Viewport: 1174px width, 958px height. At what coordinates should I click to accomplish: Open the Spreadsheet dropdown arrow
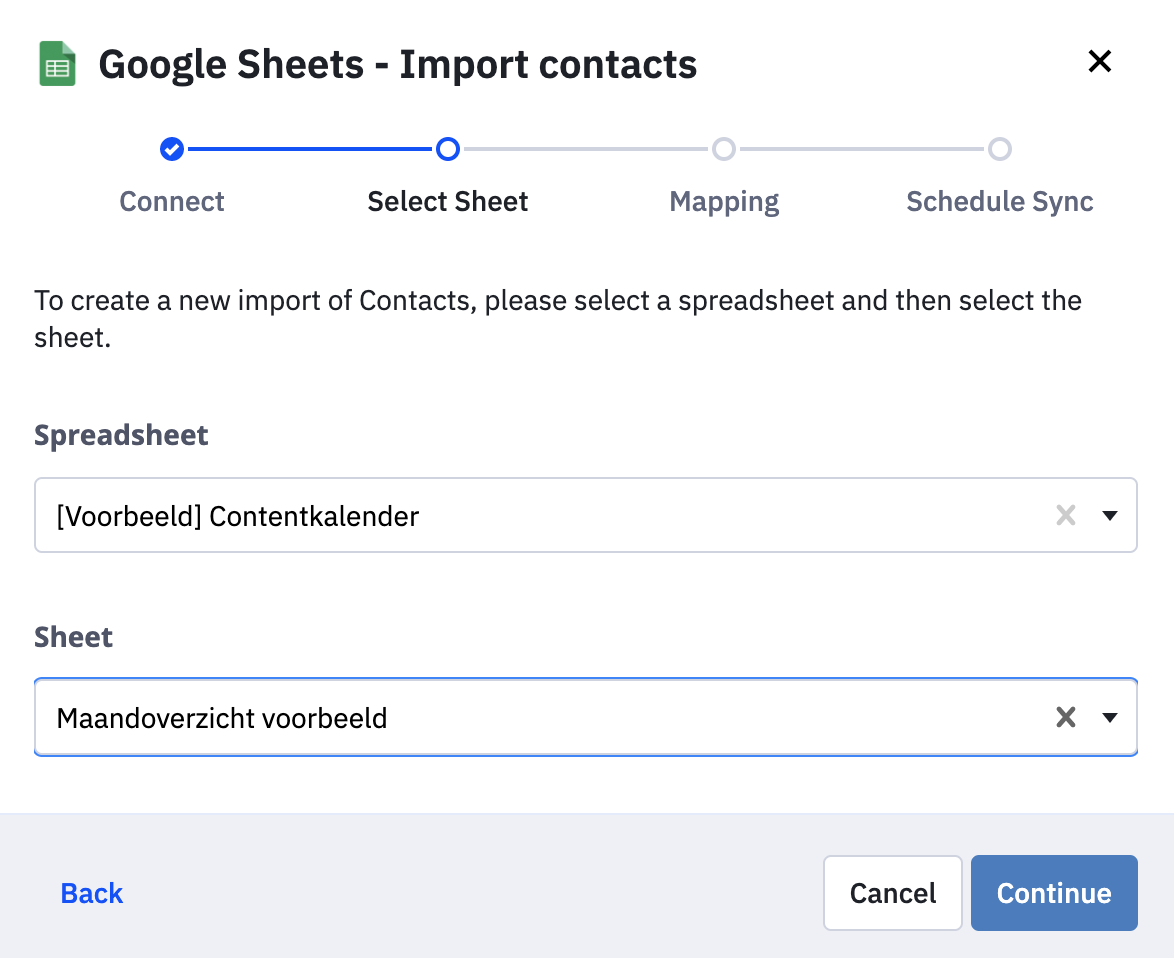(x=1110, y=515)
